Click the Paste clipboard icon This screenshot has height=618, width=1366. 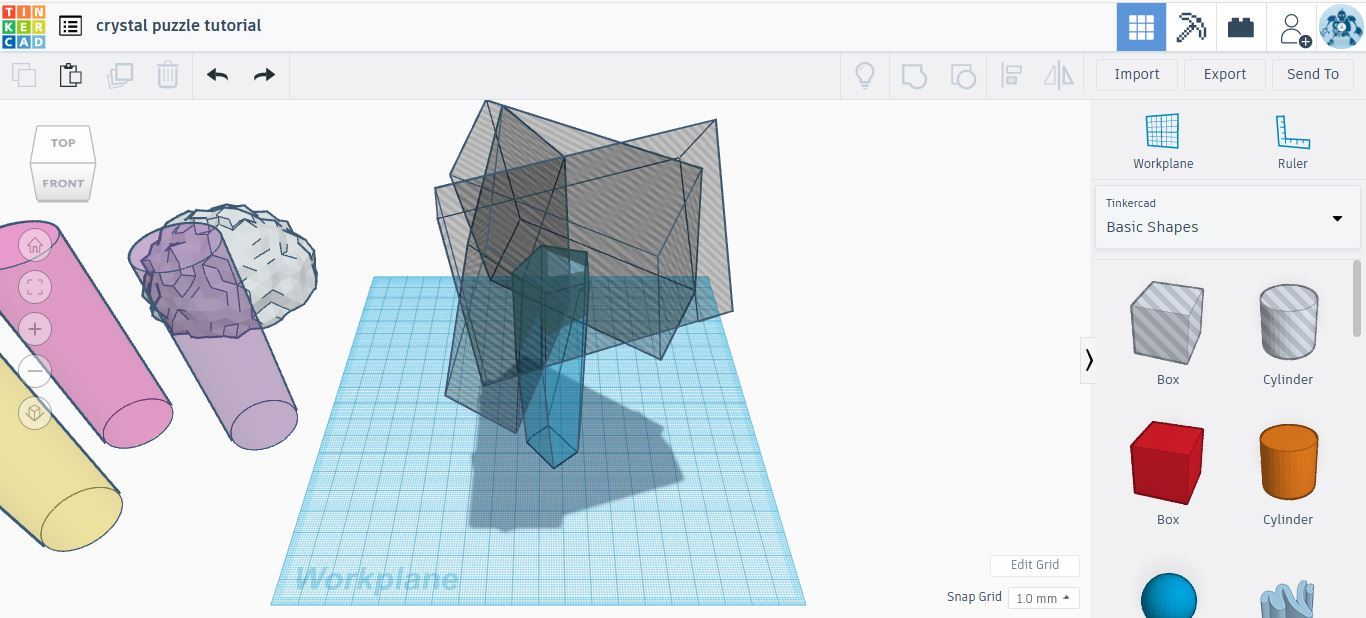[x=70, y=75]
